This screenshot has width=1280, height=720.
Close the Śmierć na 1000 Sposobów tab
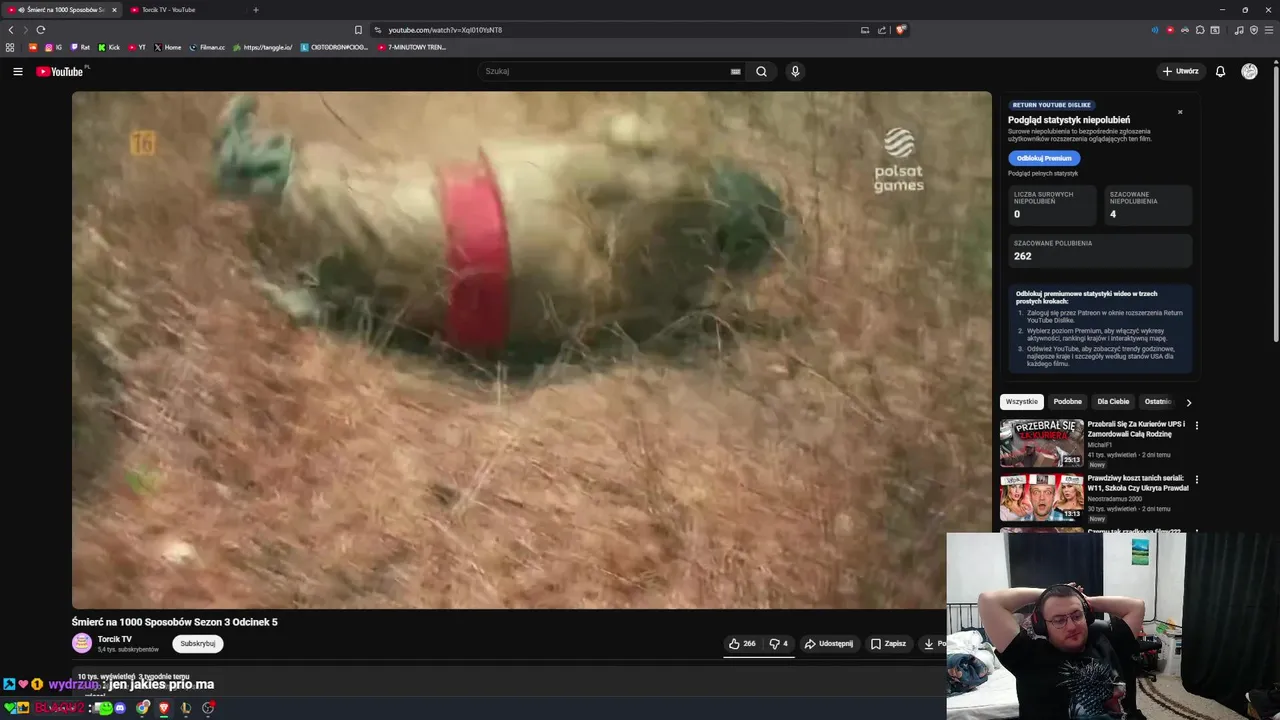click(x=113, y=10)
